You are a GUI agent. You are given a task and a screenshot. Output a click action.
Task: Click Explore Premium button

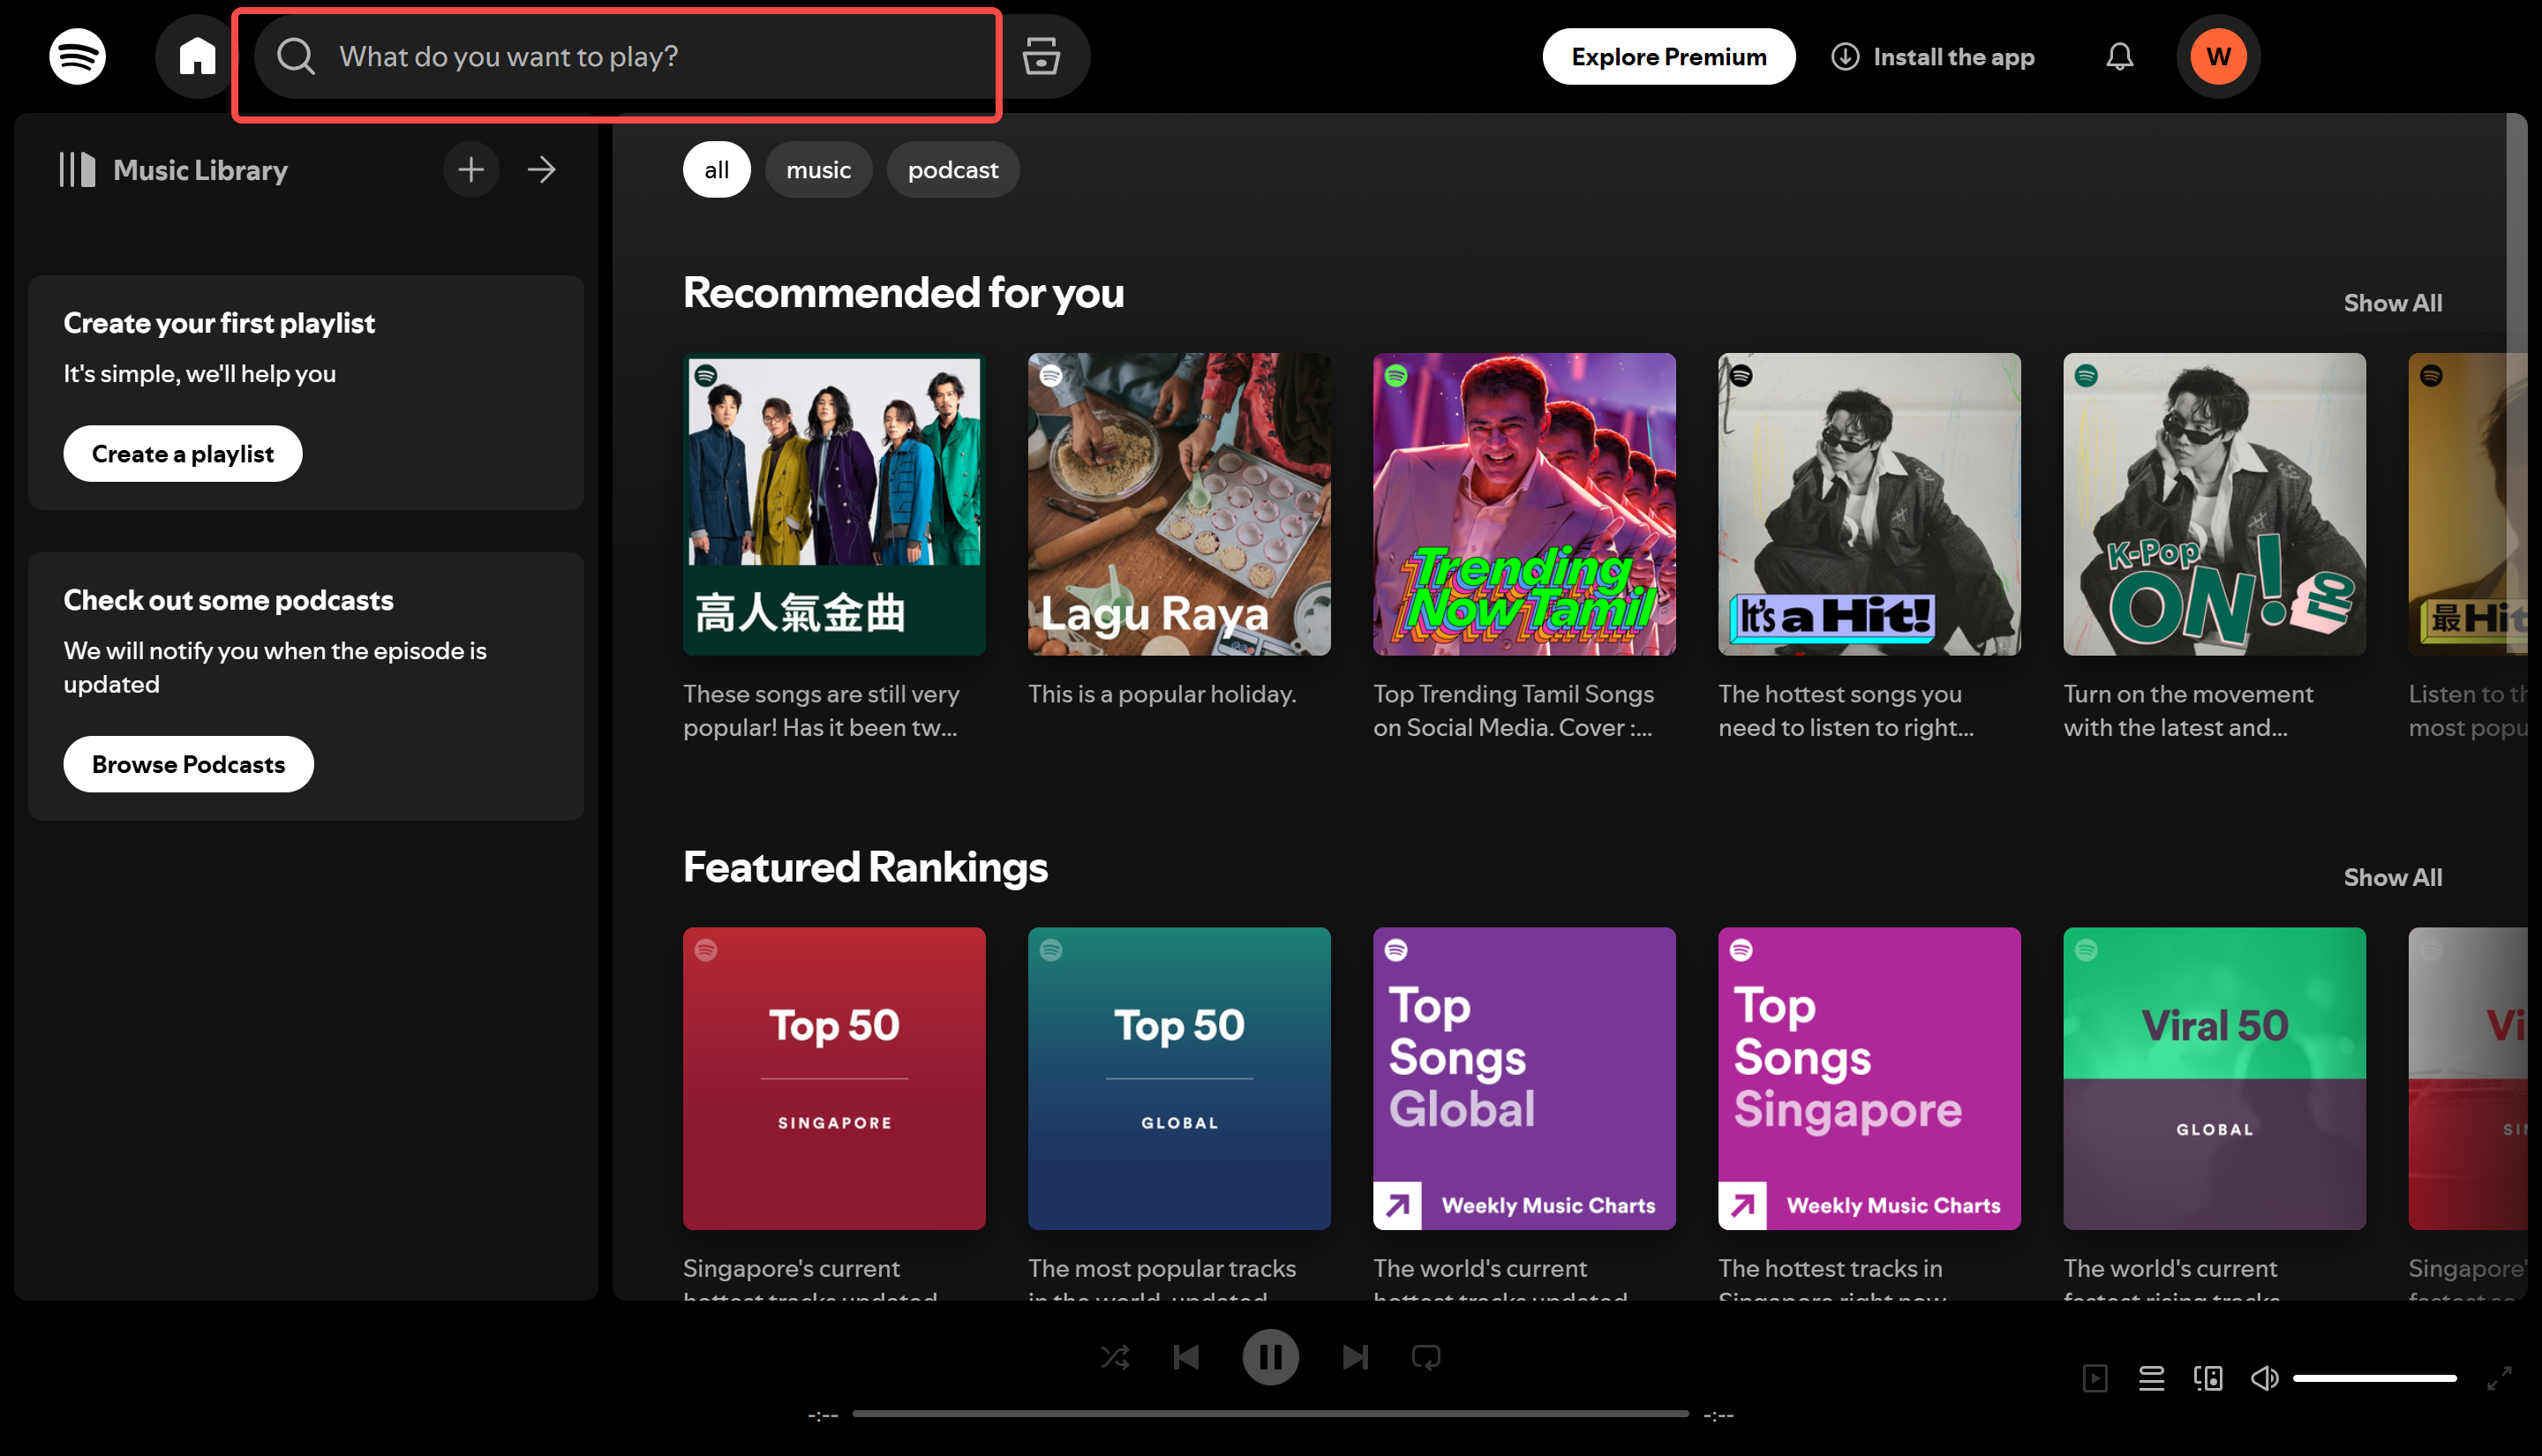tap(1668, 56)
